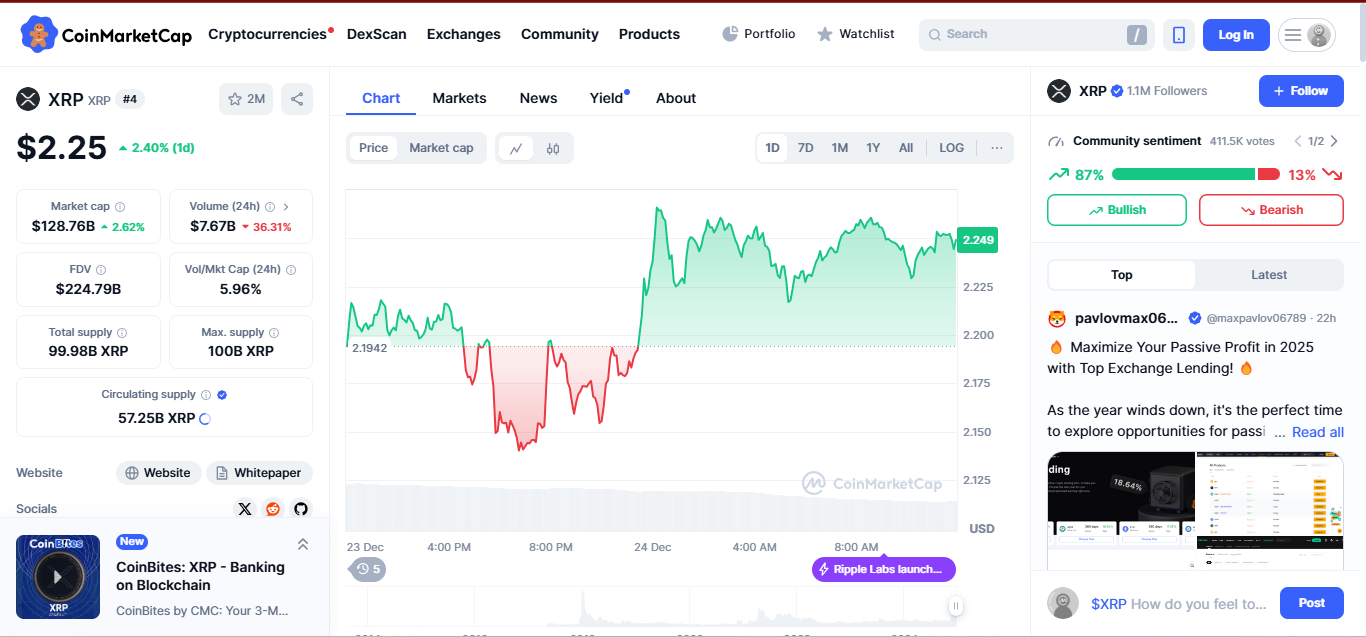
Task: Open XRP GitHub social link
Action: pos(301,509)
